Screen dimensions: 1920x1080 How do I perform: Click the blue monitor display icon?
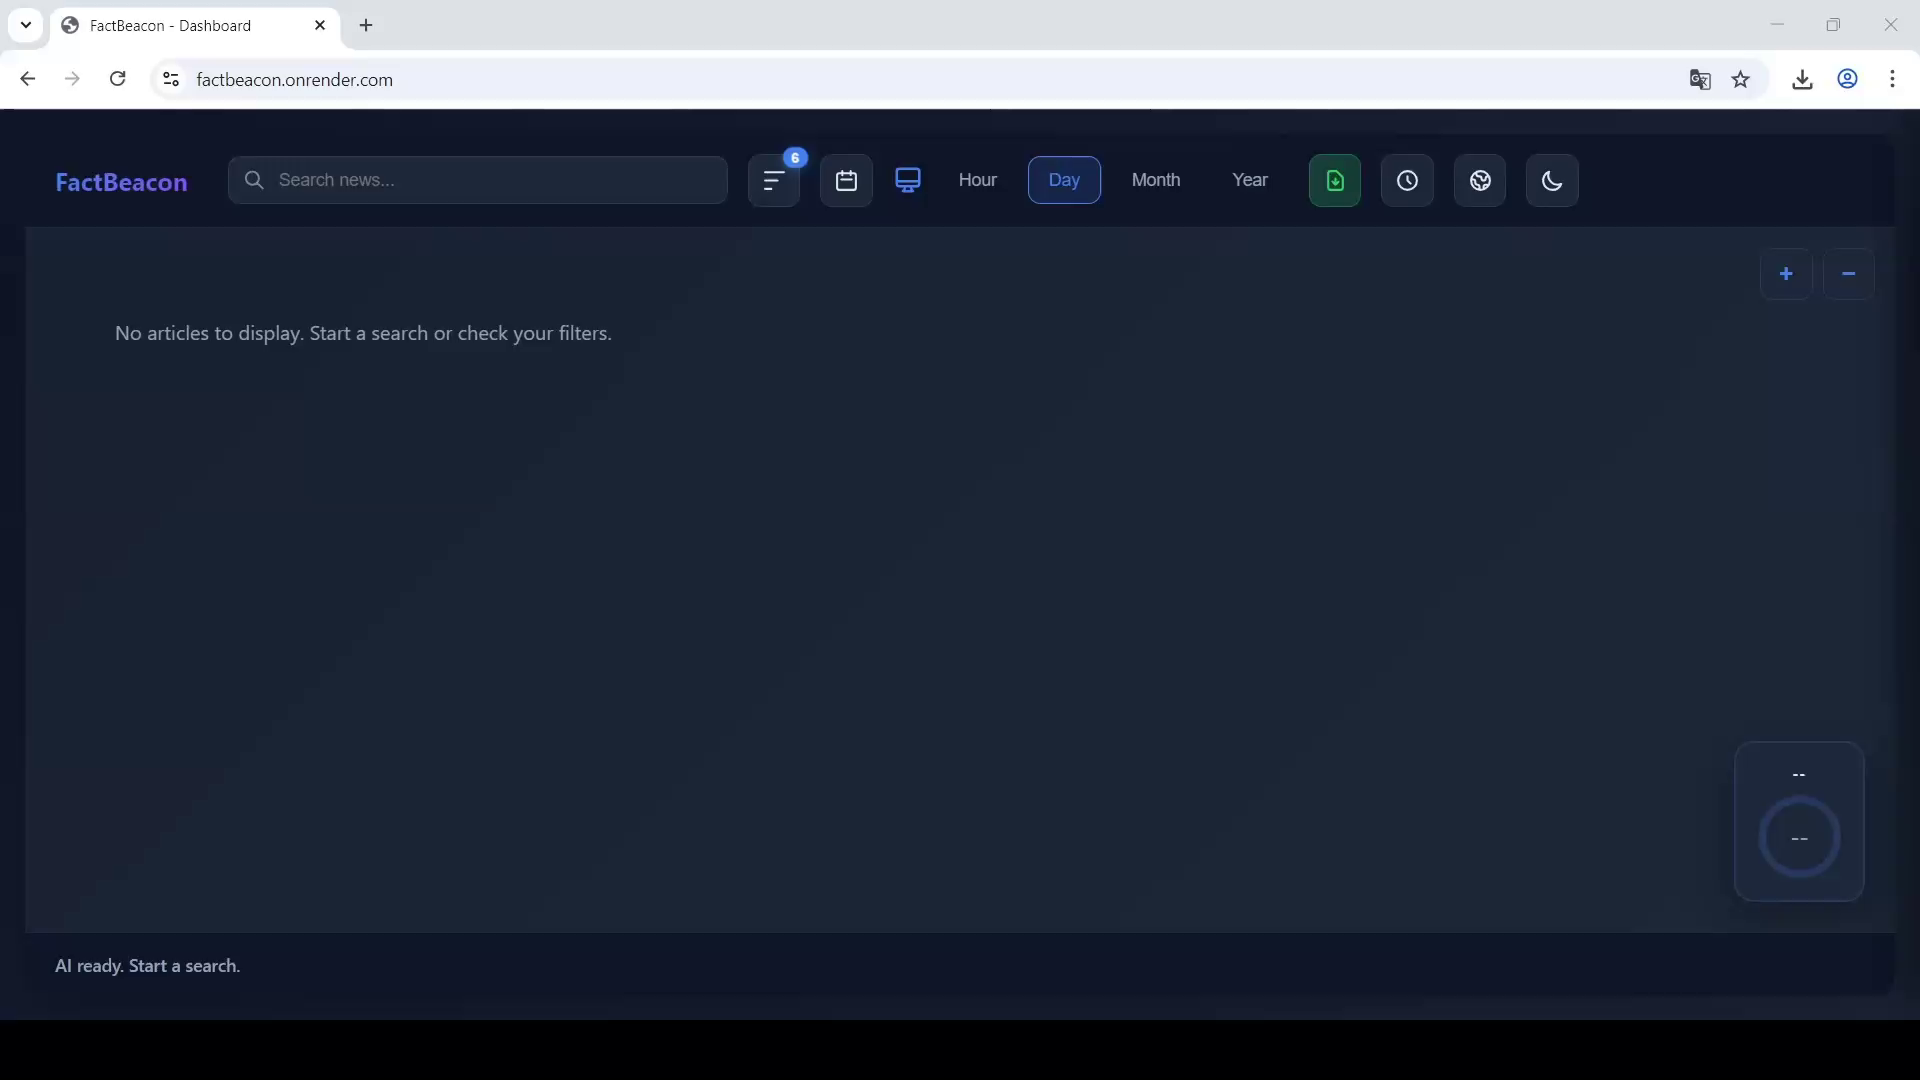pyautogui.click(x=907, y=180)
